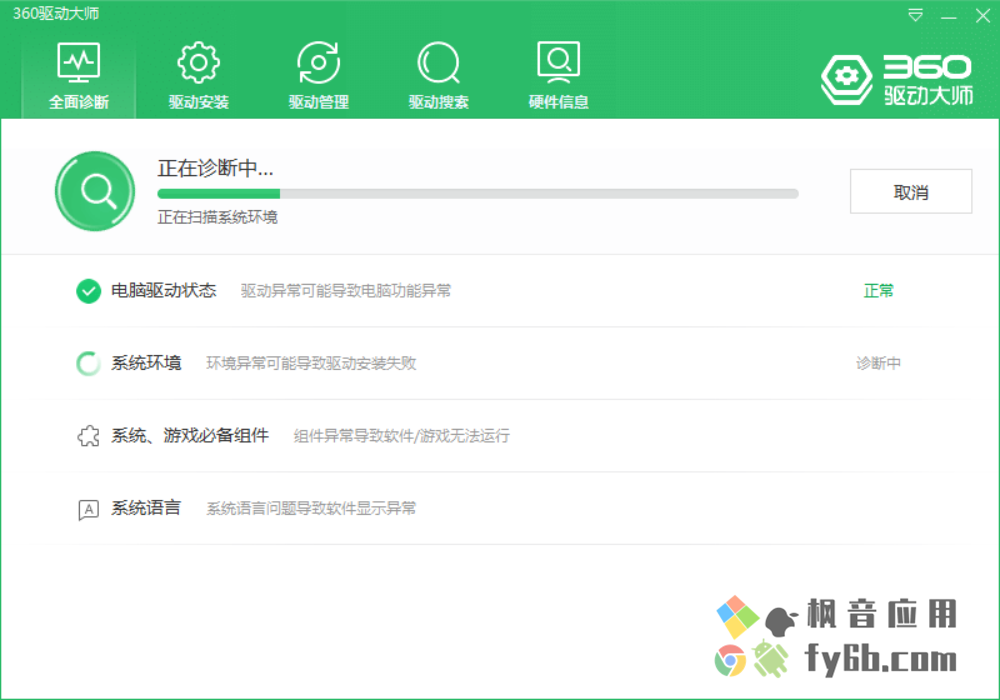Click the description 驱动异常可能导致电脑功能异常
This screenshot has height=700, width=1000.
click(x=346, y=291)
